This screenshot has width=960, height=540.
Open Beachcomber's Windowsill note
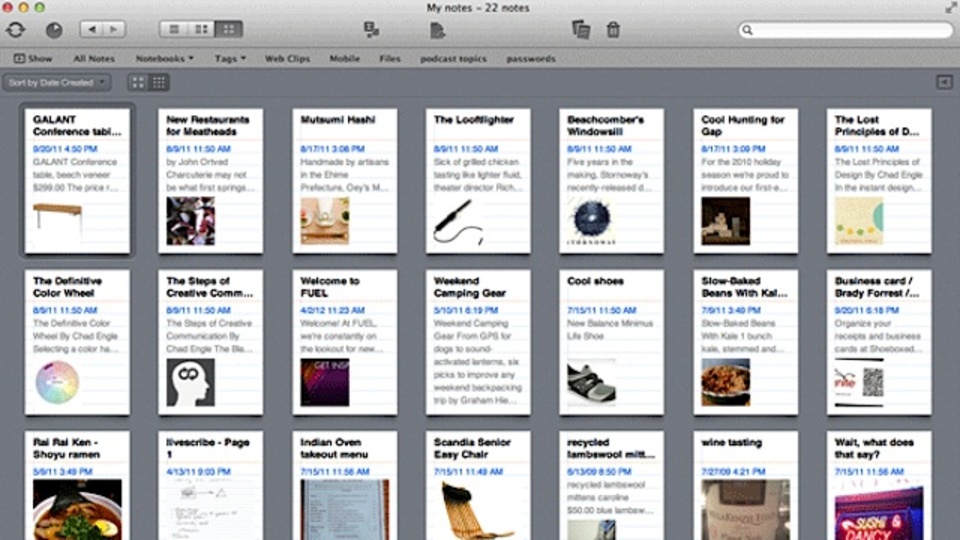point(611,181)
